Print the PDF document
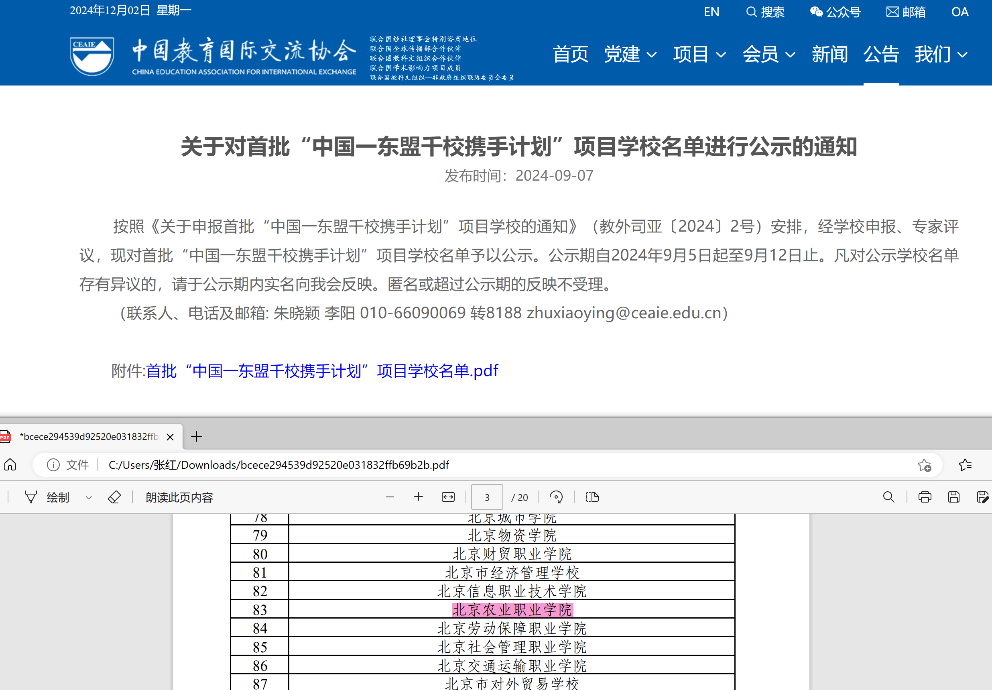 [x=925, y=497]
